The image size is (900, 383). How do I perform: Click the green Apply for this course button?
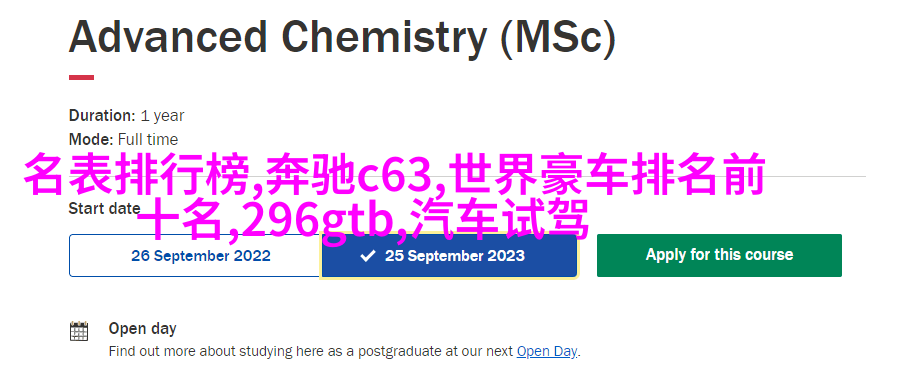[x=719, y=256]
